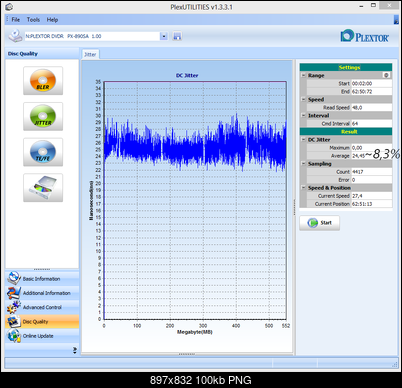Collapse the Range settings group

pos(303,75)
